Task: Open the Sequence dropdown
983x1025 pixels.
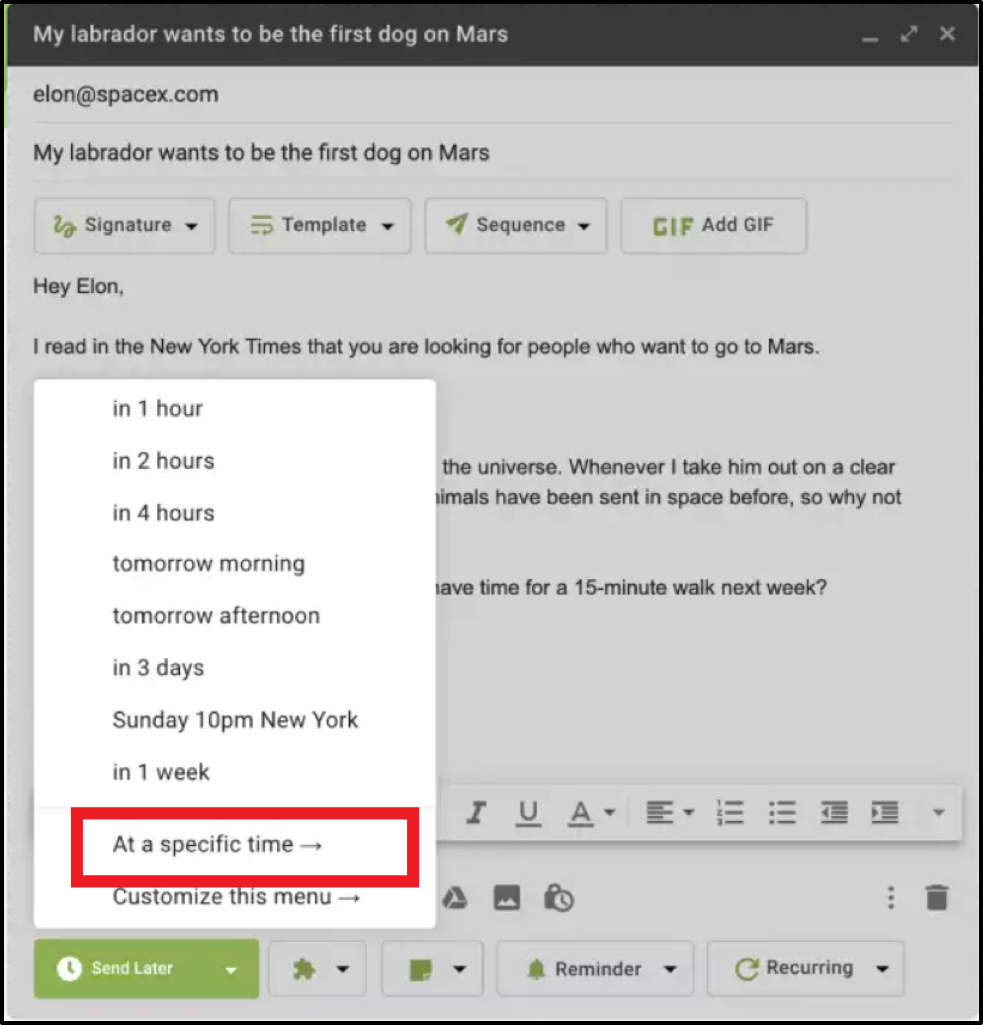Action: (516, 226)
